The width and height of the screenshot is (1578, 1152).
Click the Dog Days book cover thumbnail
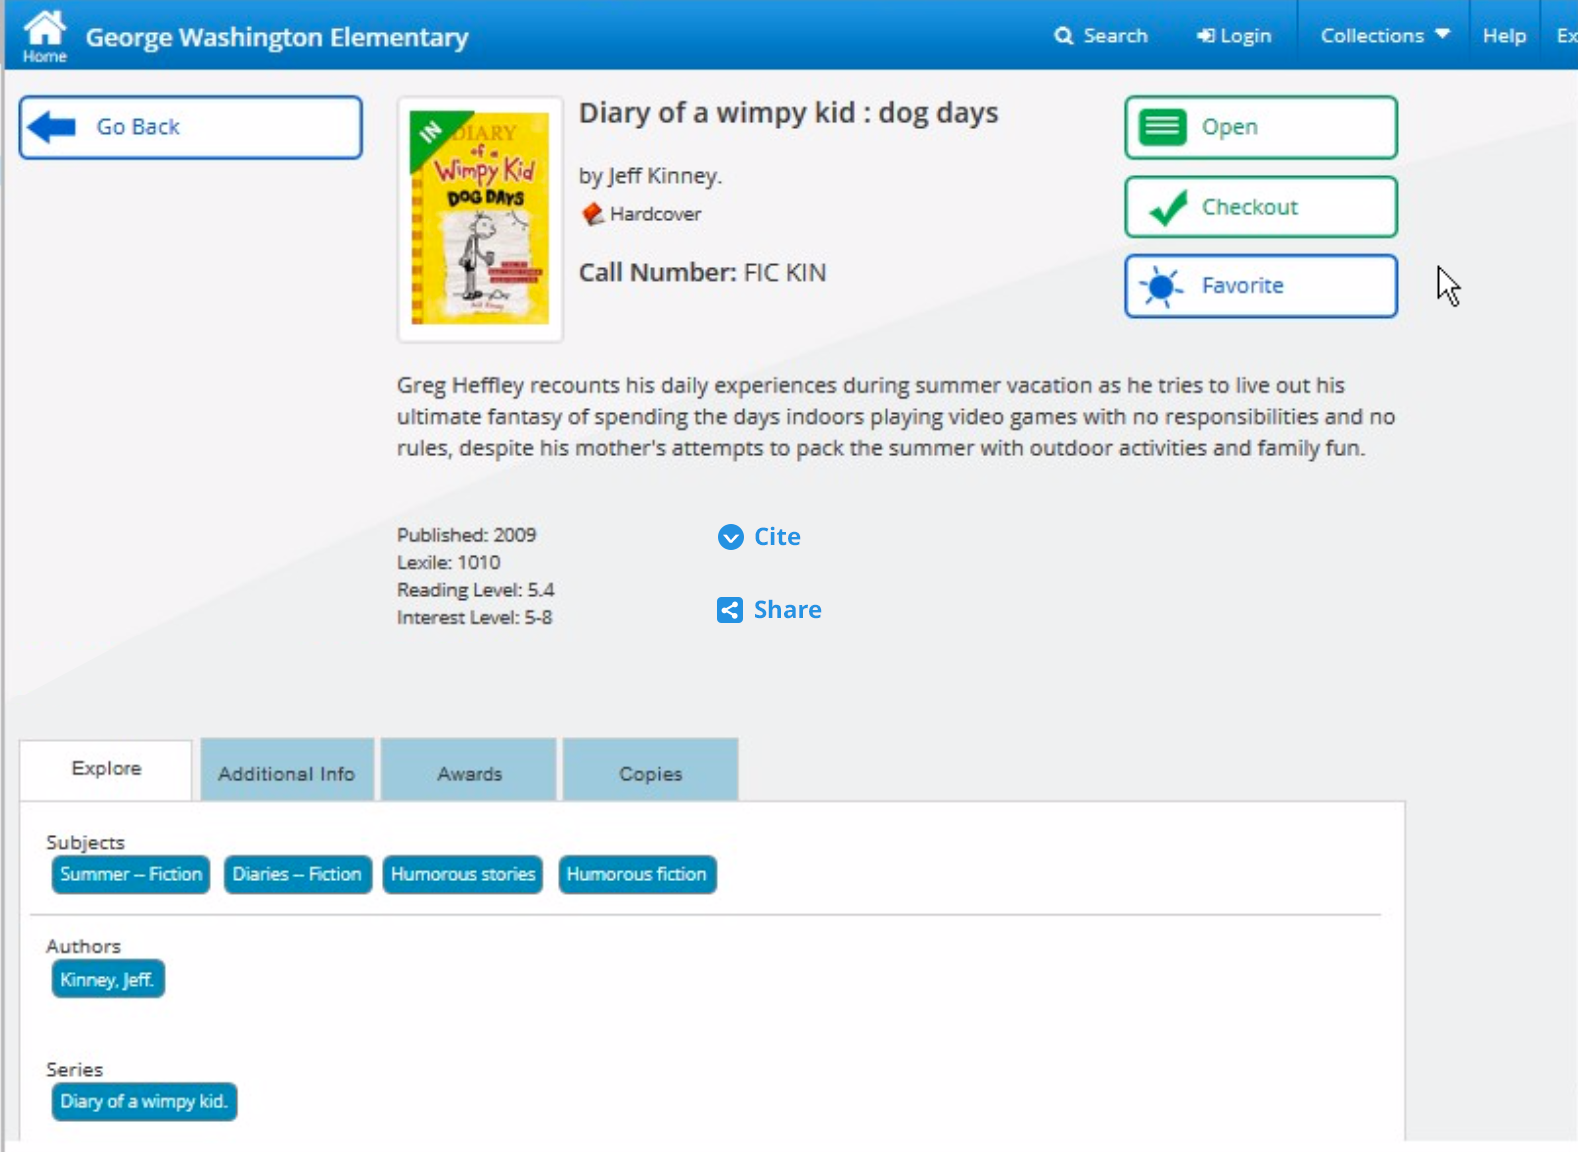pos(480,219)
